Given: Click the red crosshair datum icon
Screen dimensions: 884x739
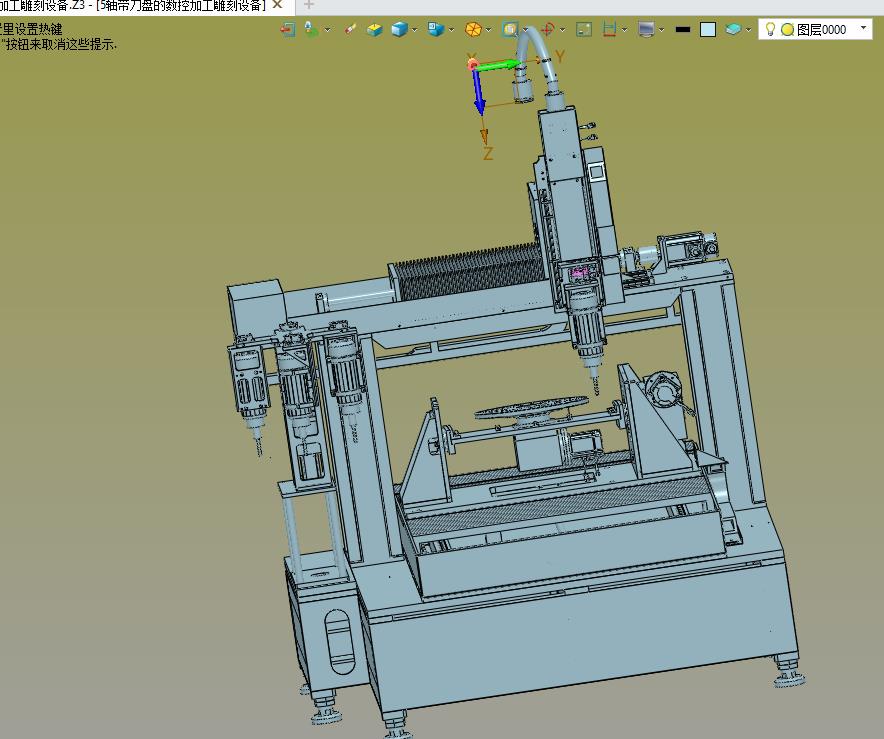Looking at the screenshot, I should click(547, 29).
